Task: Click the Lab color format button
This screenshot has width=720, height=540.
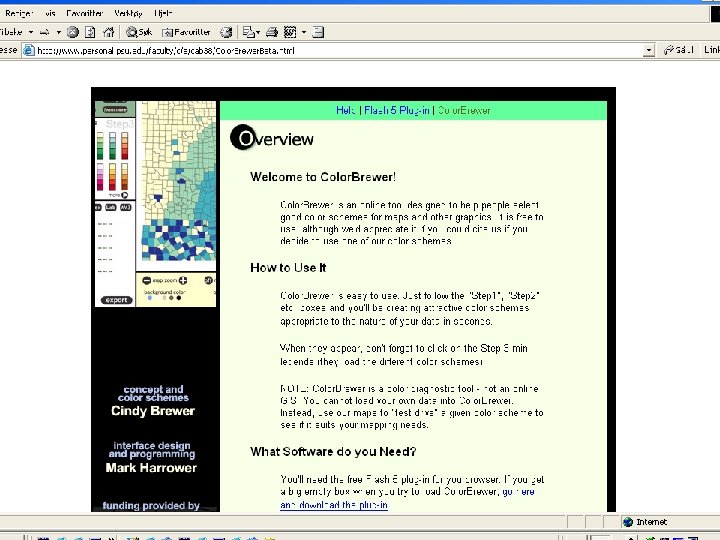Action: (x=110, y=208)
